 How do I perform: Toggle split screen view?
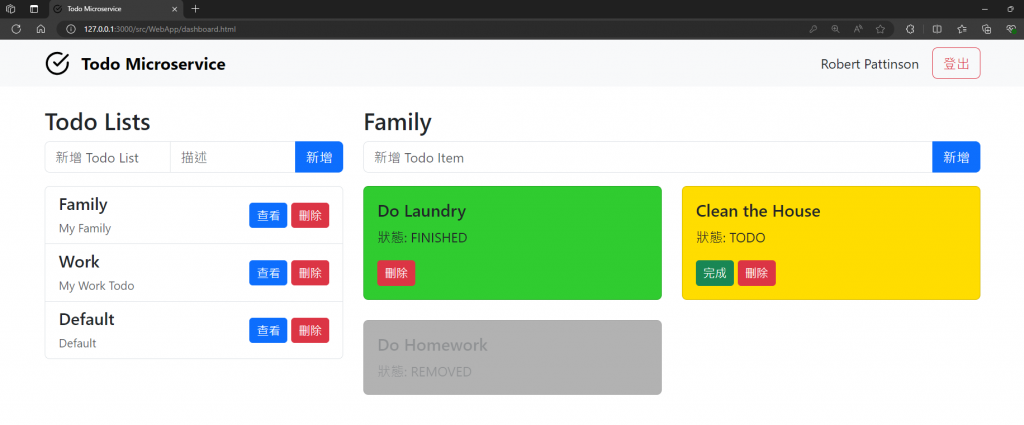[936, 29]
